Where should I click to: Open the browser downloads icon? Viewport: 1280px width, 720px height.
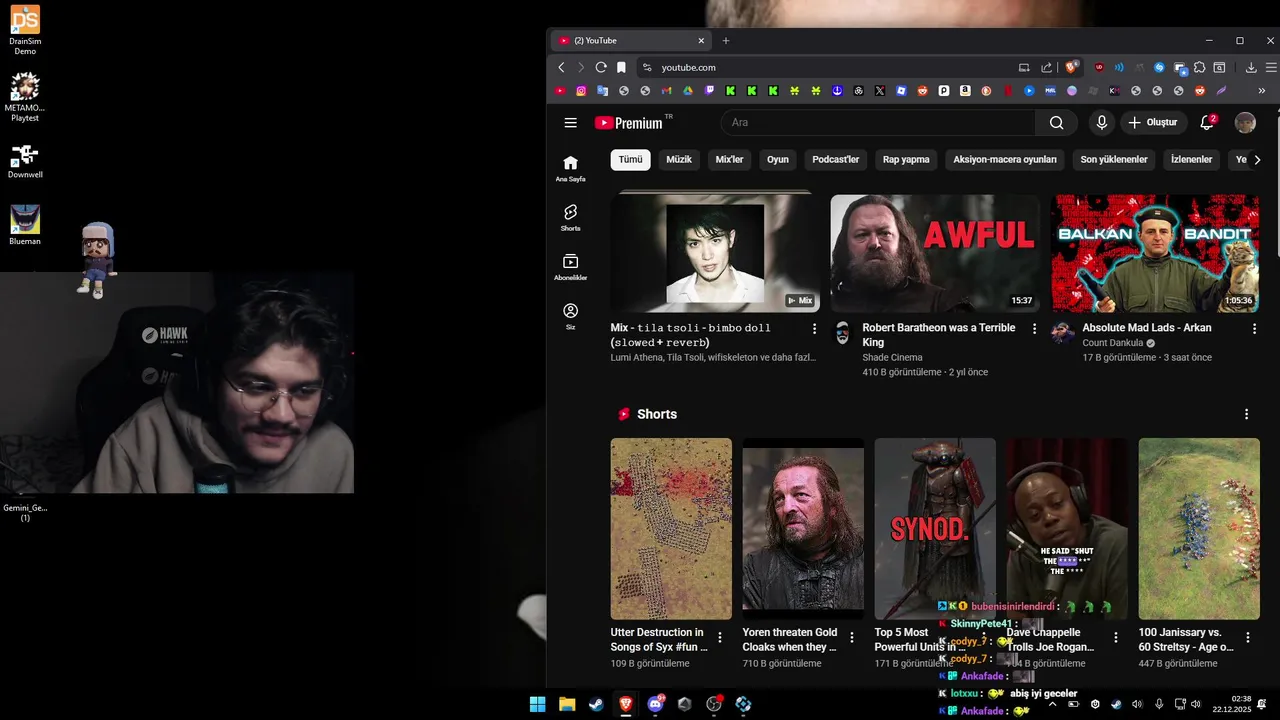click(1251, 67)
